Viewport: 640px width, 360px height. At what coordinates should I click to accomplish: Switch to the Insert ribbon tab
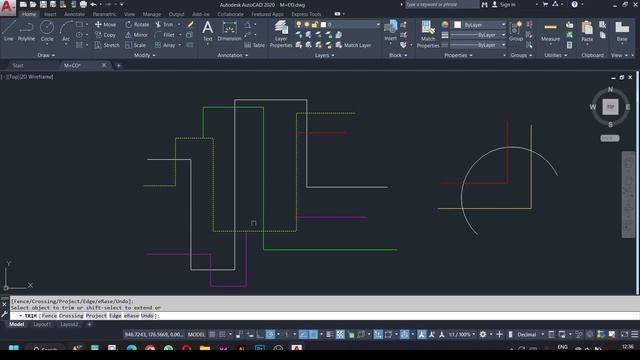pyautogui.click(x=50, y=14)
